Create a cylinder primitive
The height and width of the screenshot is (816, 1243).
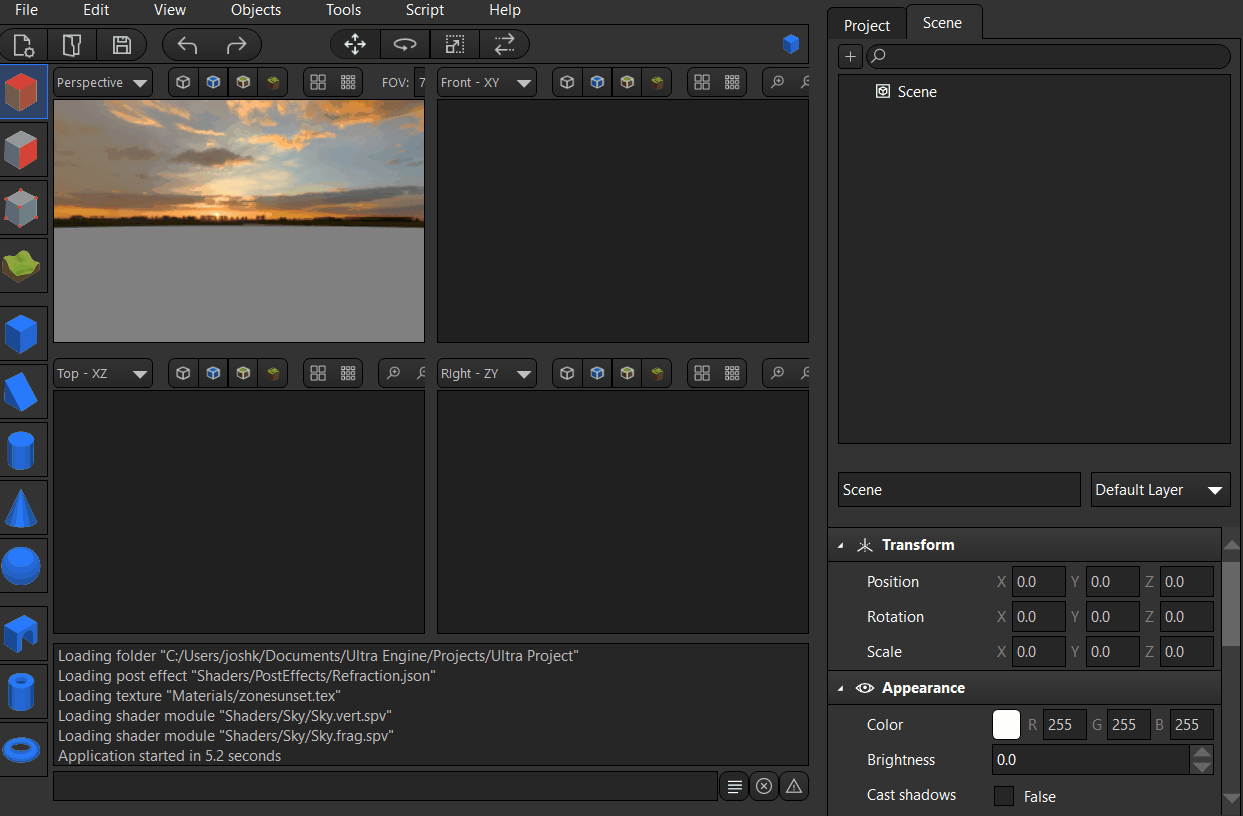tap(24, 450)
